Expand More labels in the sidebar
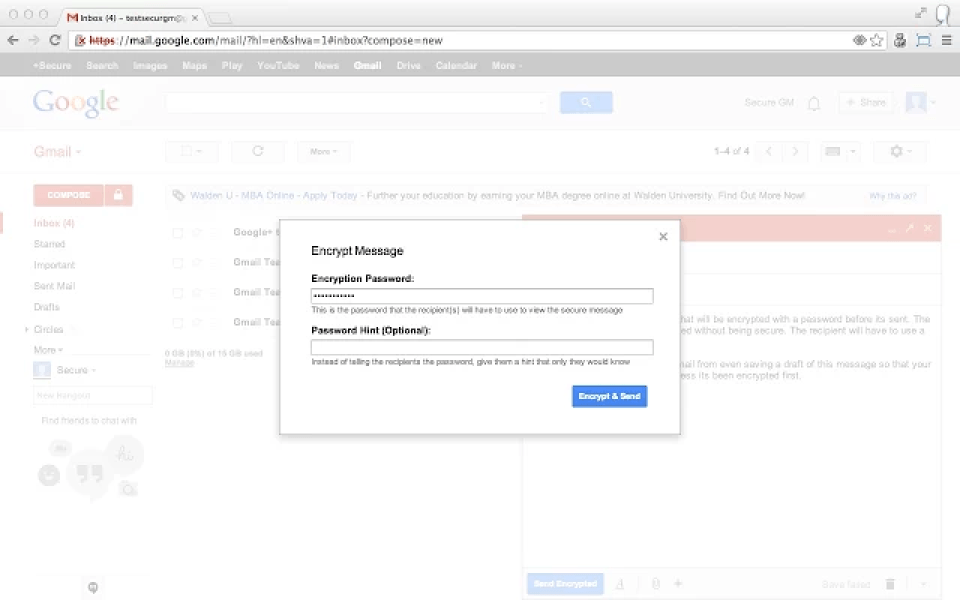The height and width of the screenshot is (600, 960). pyautogui.click(x=48, y=350)
